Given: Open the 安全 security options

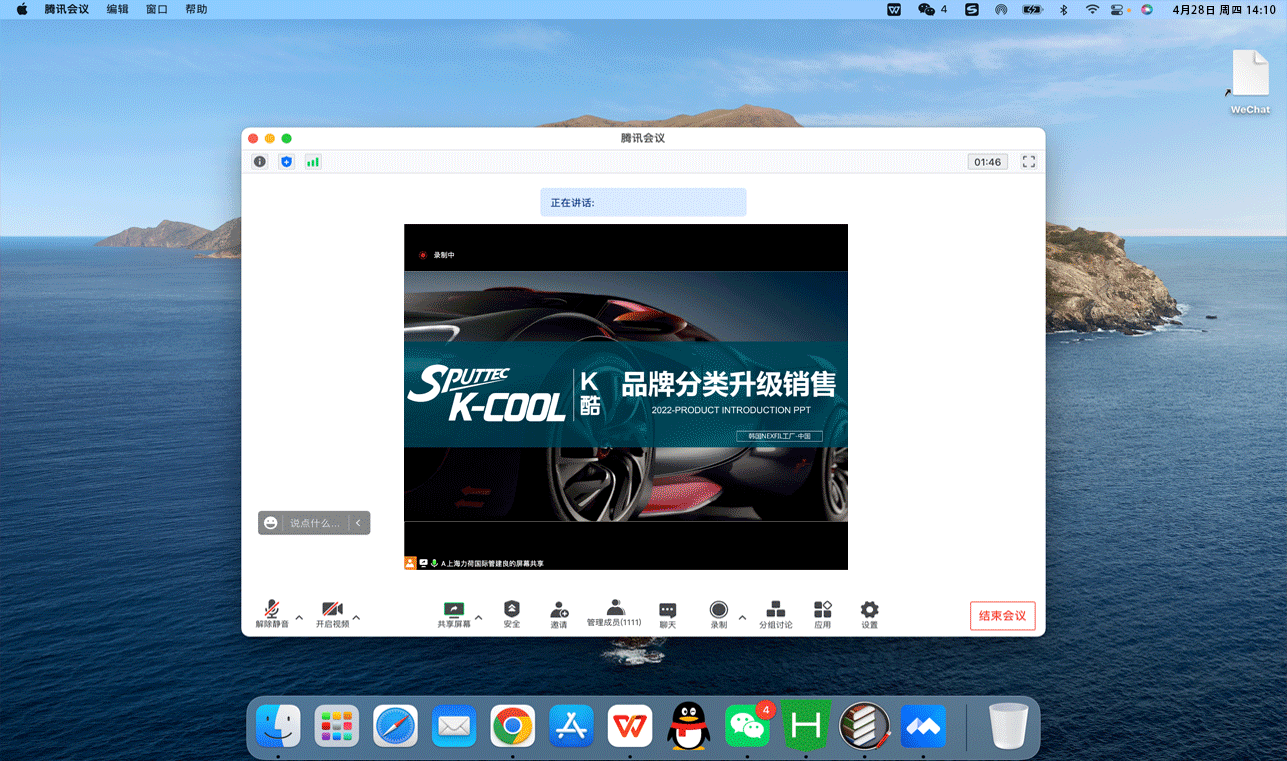Looking at the screenshot, I should tap(512, 614).
